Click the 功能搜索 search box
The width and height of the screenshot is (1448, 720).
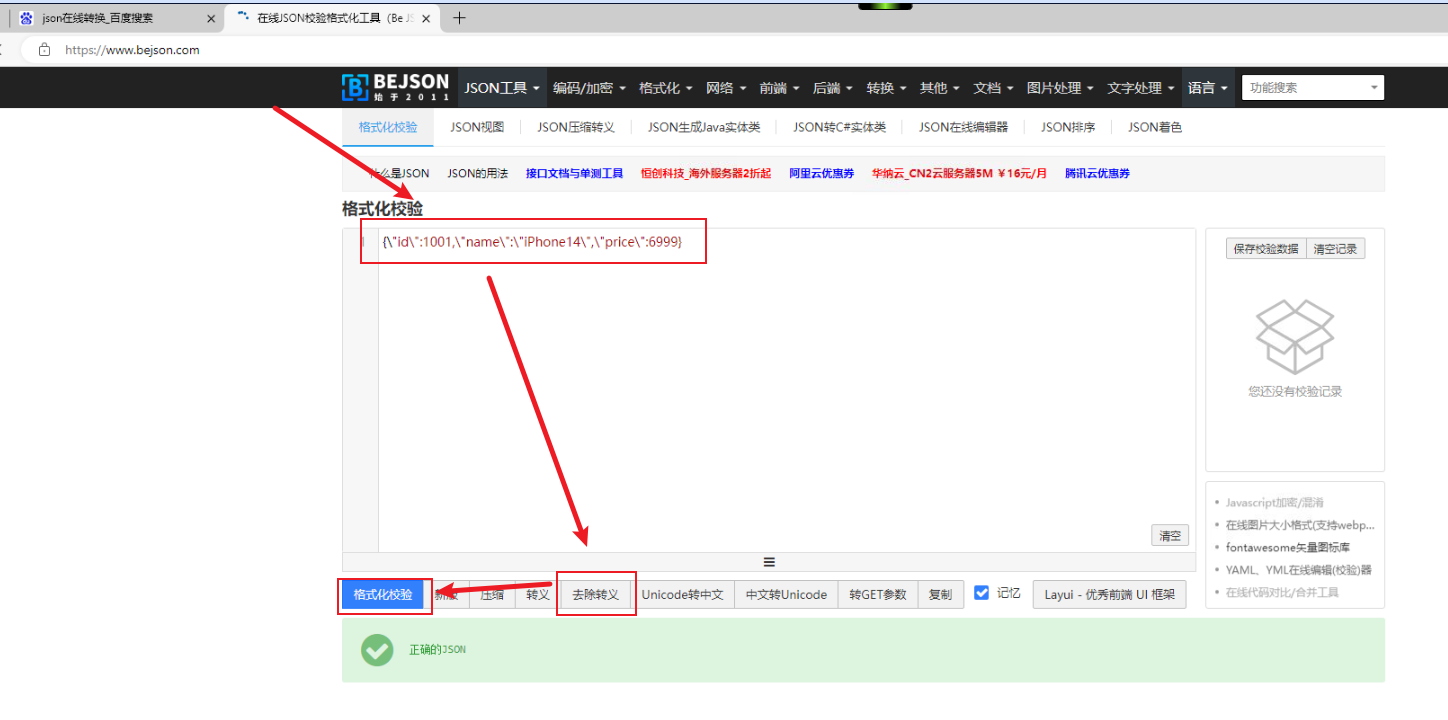(1313, 87)
